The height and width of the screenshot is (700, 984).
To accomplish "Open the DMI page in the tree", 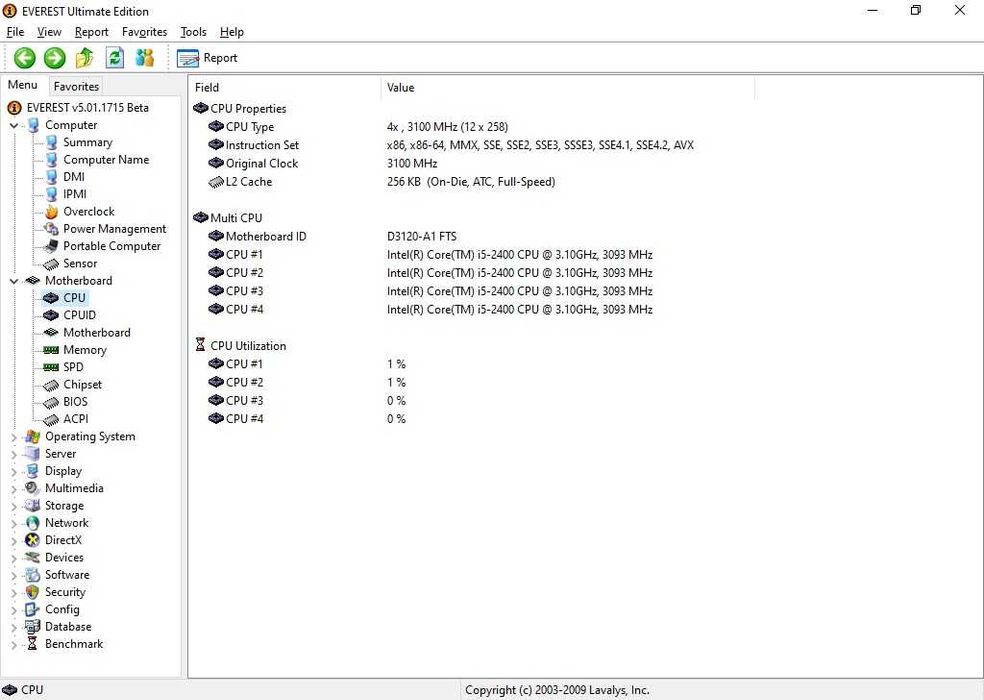I will pyautogui.click(x=73, y=177).
